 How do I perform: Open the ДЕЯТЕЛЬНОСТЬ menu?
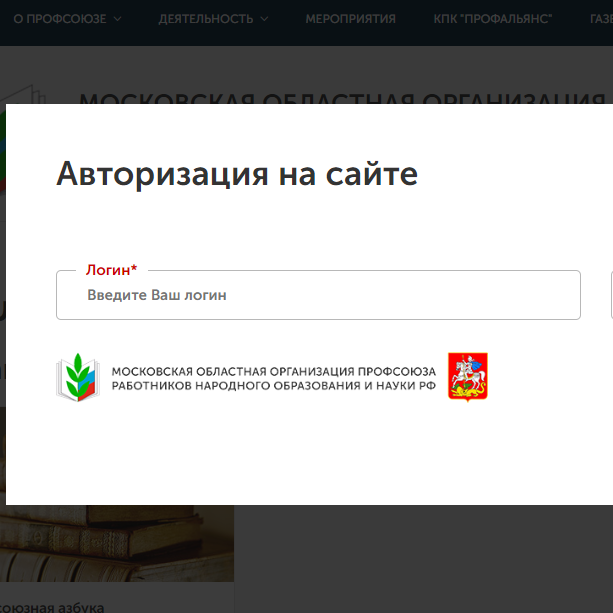pos(206,19)
